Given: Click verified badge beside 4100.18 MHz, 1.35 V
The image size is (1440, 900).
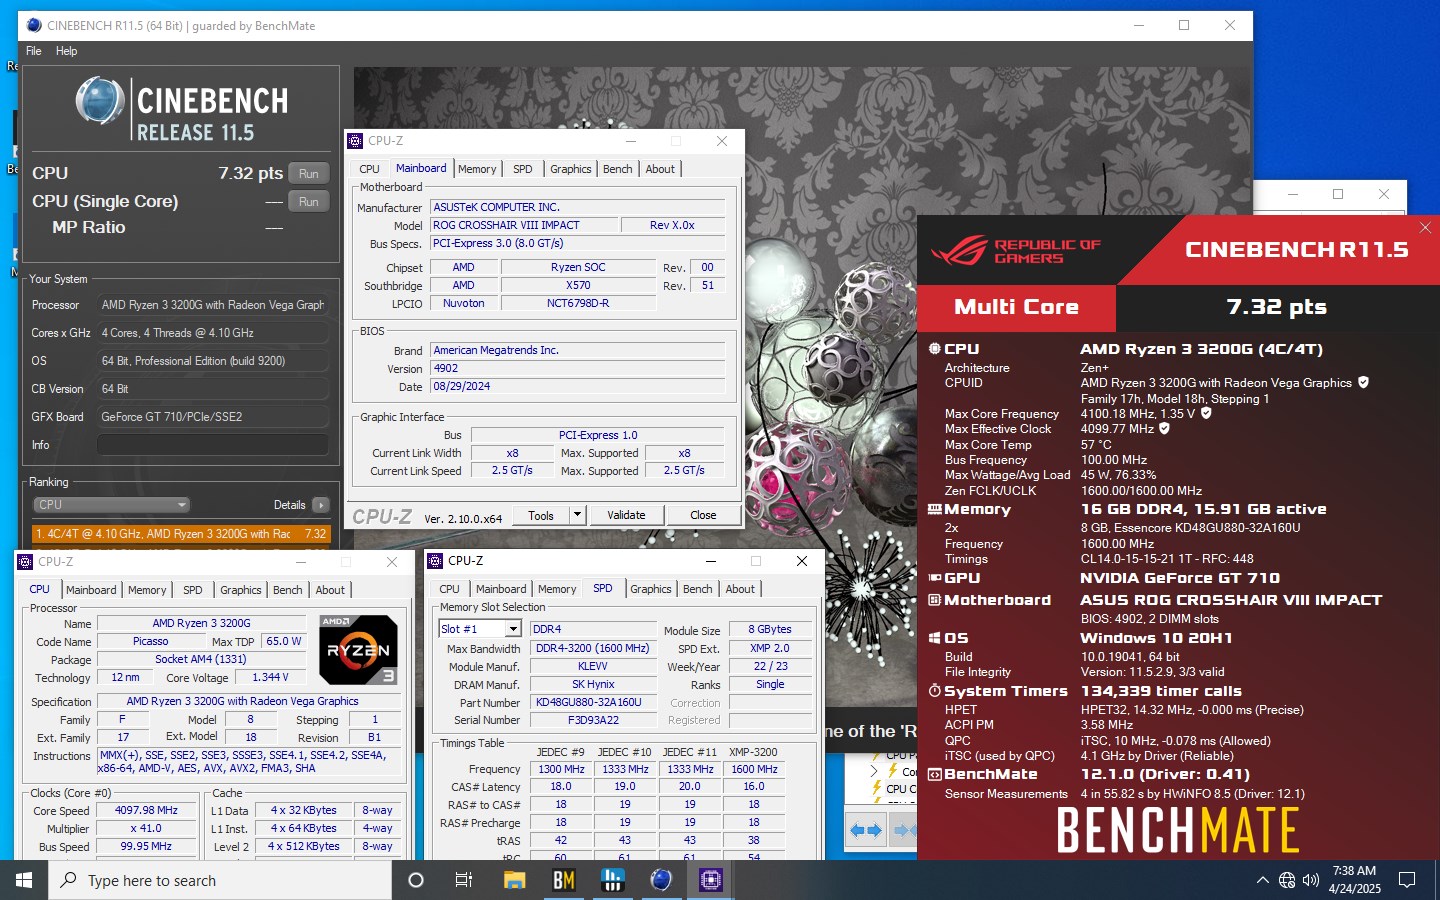Looking at the screenshot, I should (1206, 413).
